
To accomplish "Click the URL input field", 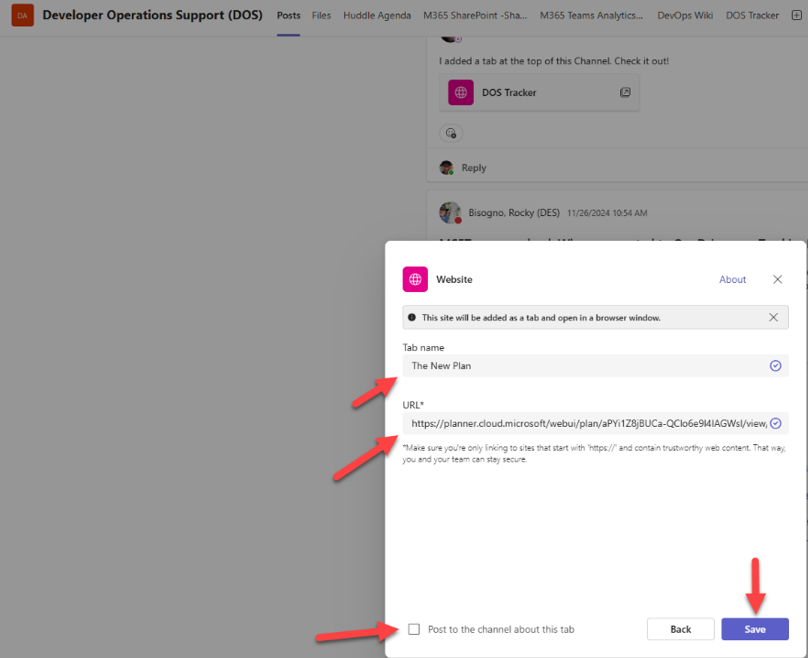I will pyautogui.click(x=595, y=424).
